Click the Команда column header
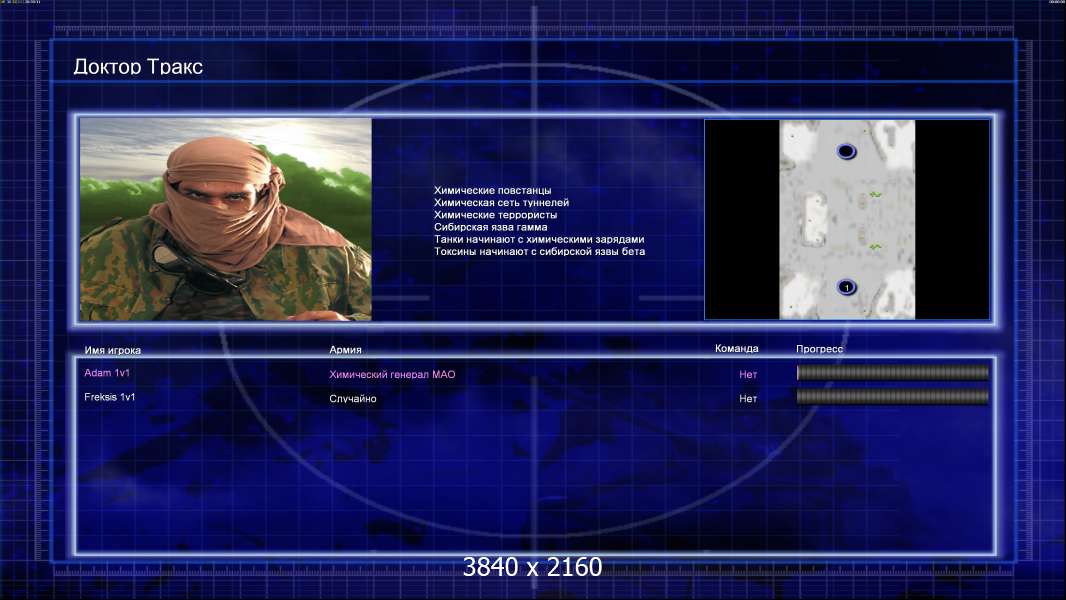Image resolution: width=1066 pixels, height=600 pixels. point(736,348)
